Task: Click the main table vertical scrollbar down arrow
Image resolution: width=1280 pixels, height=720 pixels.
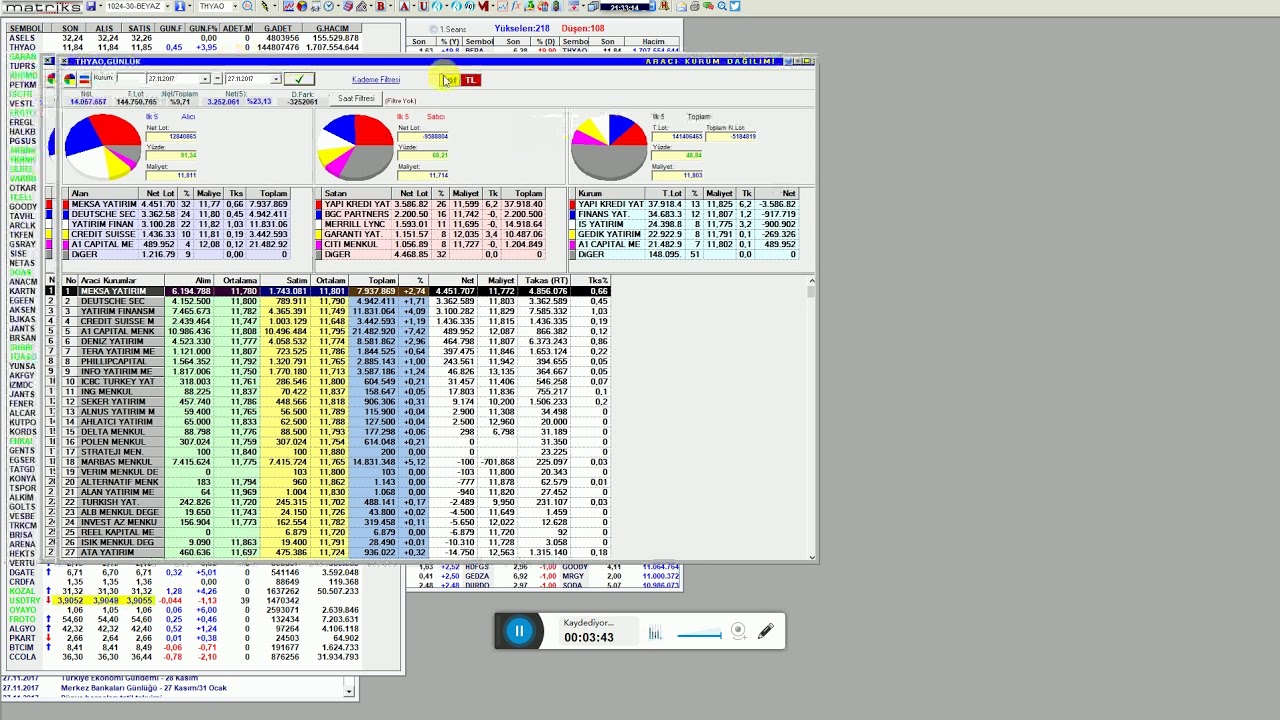Action: click(812, 557)
